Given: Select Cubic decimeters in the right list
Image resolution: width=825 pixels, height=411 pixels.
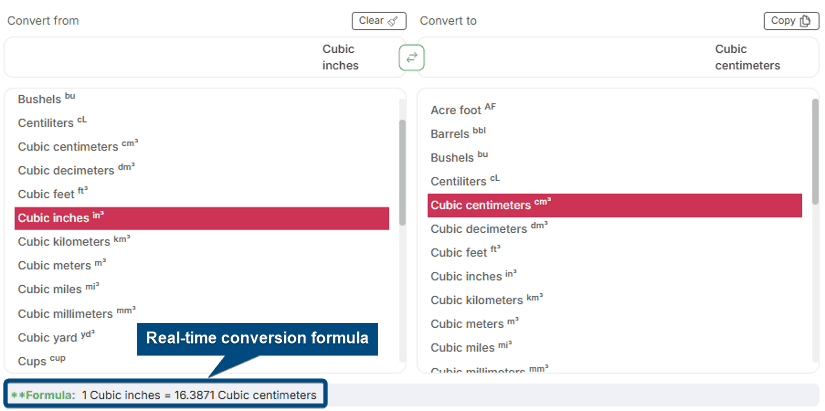Looking at the screenshot, I should click(x=482, y=228).
